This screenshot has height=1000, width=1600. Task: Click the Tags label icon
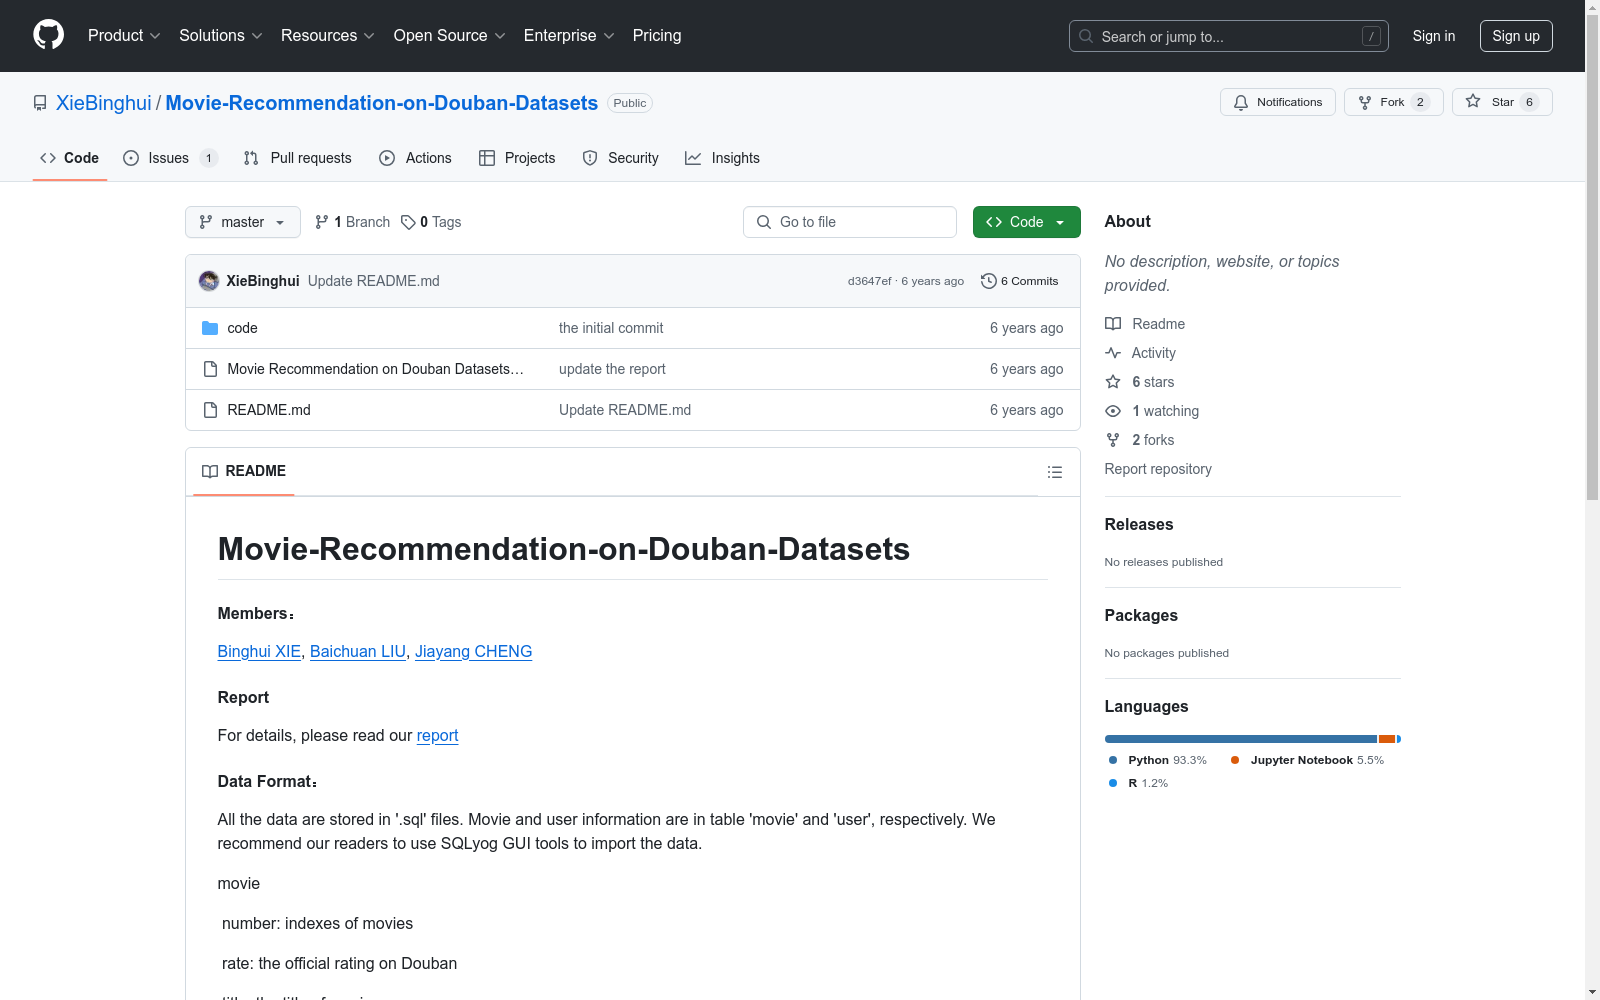pos(408,222)
